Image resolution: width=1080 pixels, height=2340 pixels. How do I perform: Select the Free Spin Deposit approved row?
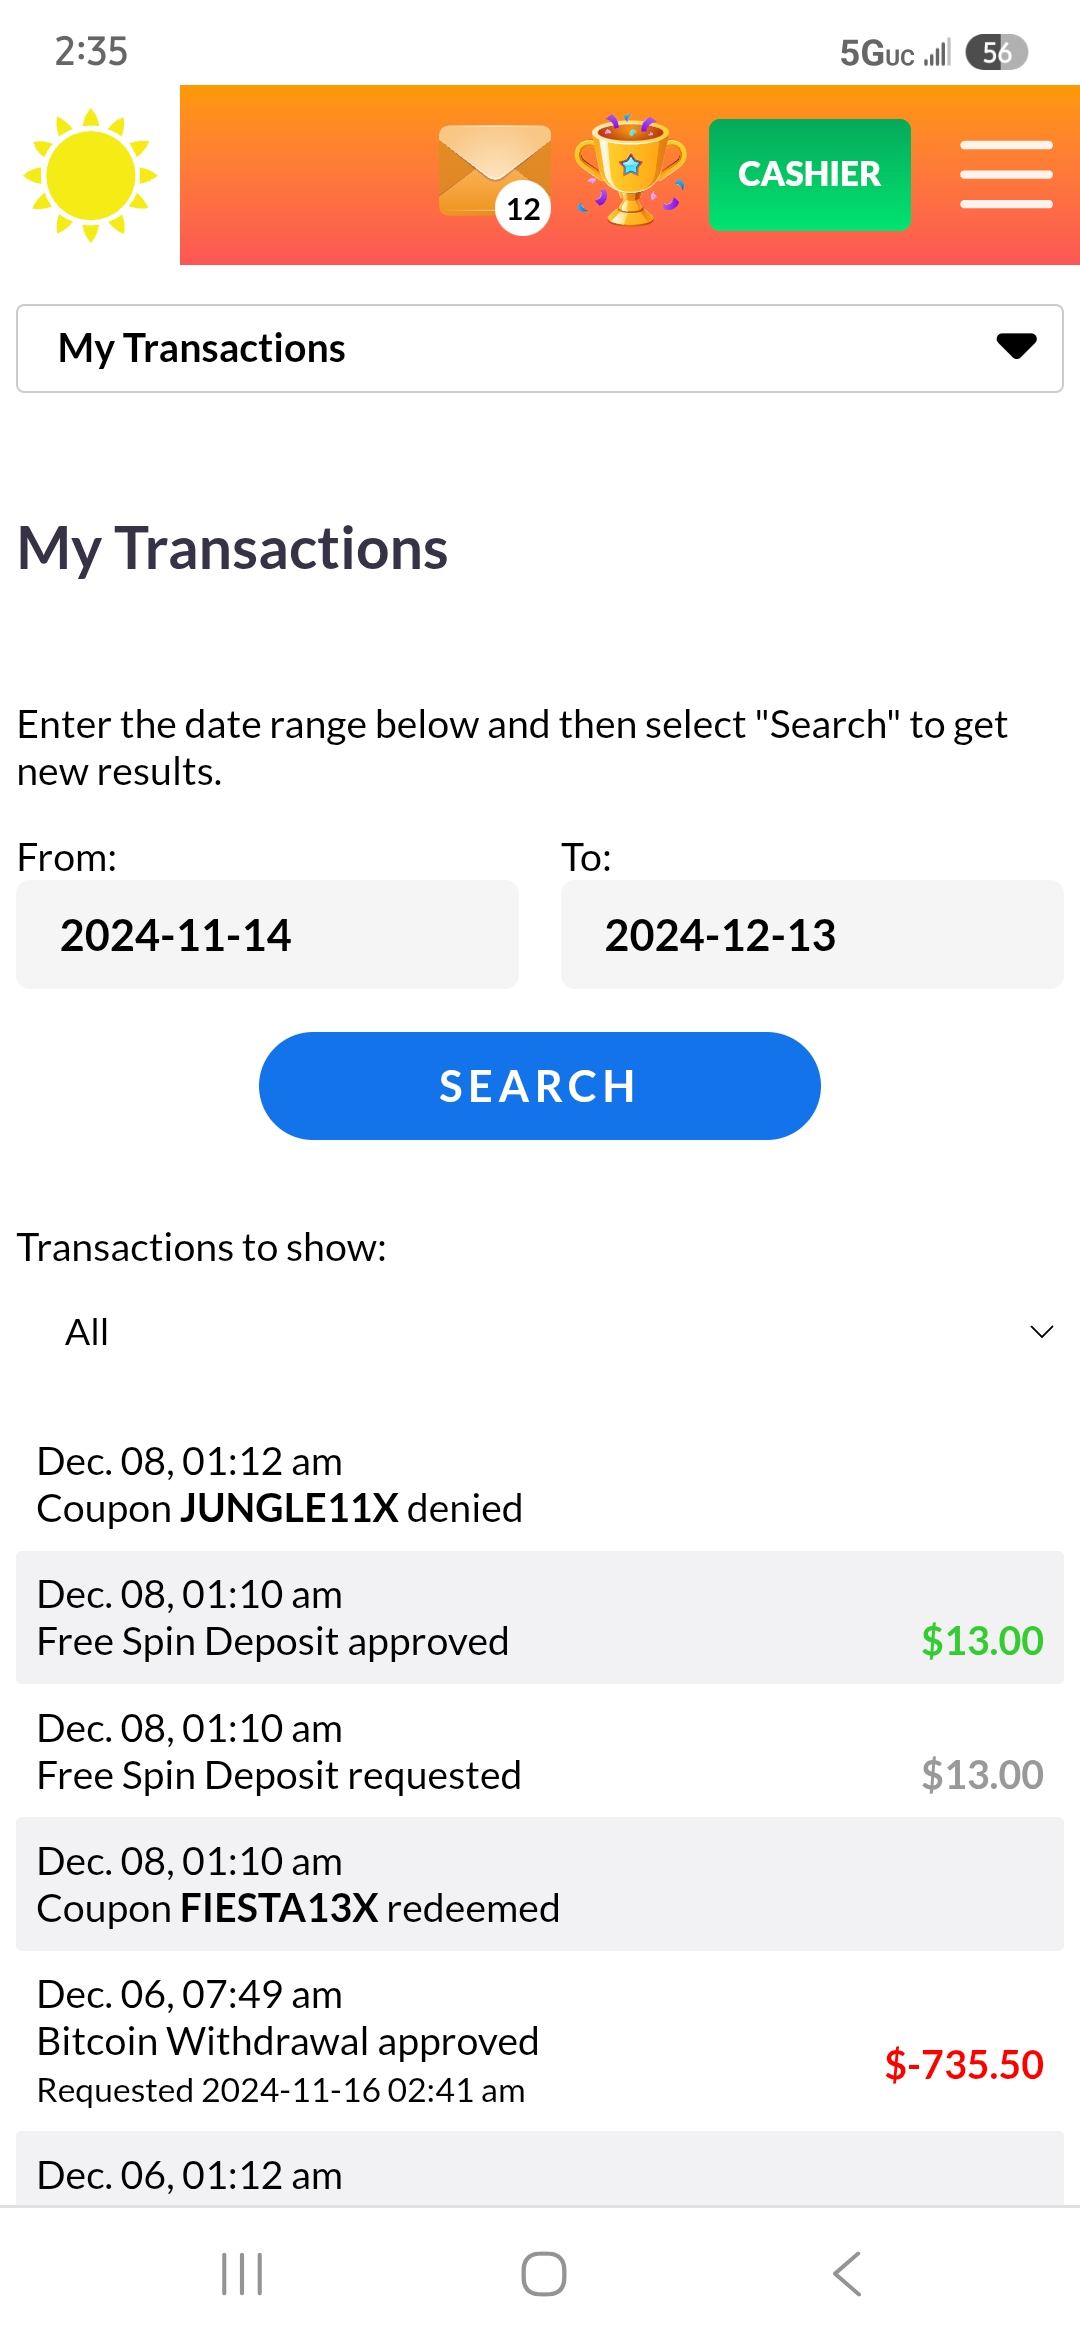[540, 1618]
